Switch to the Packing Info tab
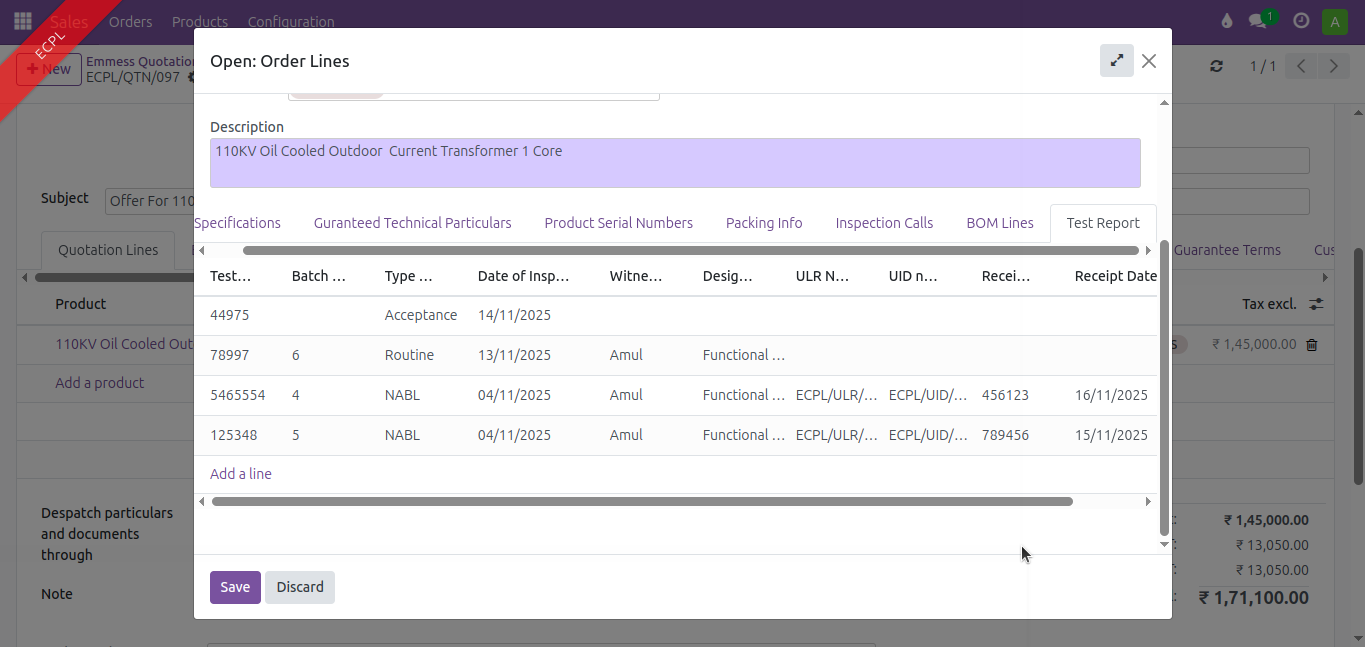The width and height of the screenshot is (1365, 647). pos(764,223)
